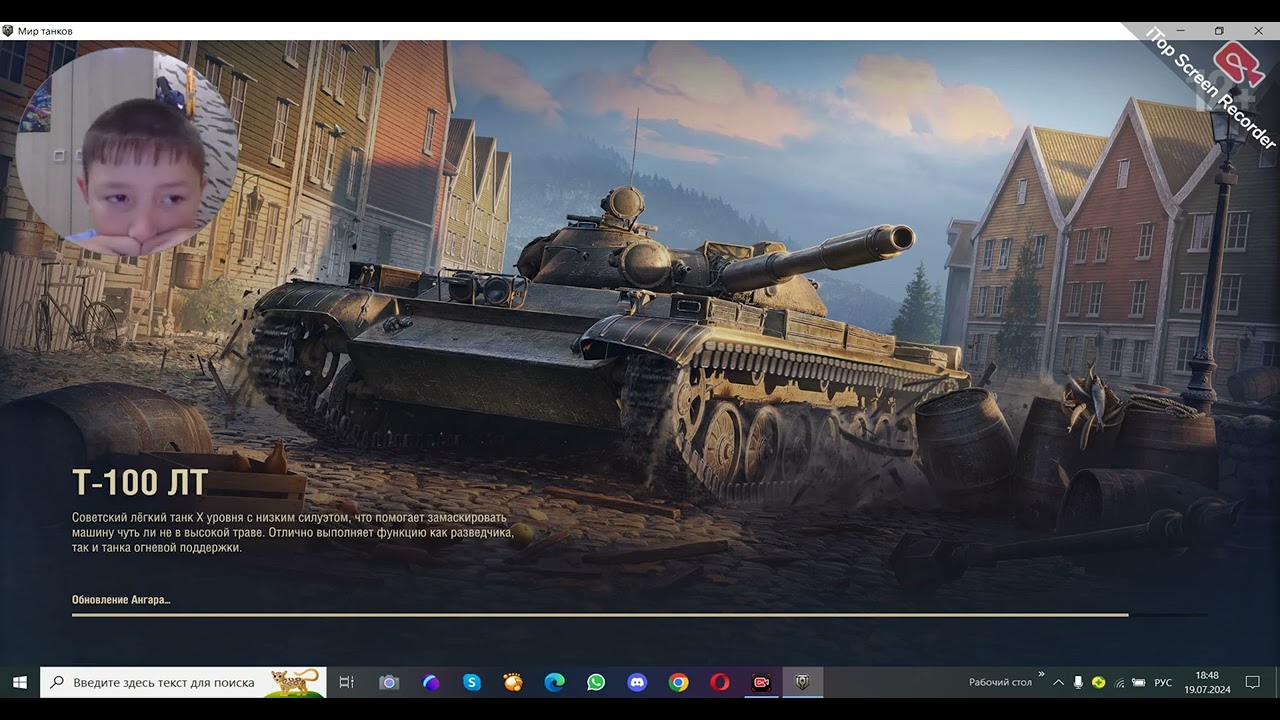Click the taskbar search box
Image resolution: width=1280 pixels, height=720 pixels.
tap(183, 682)
